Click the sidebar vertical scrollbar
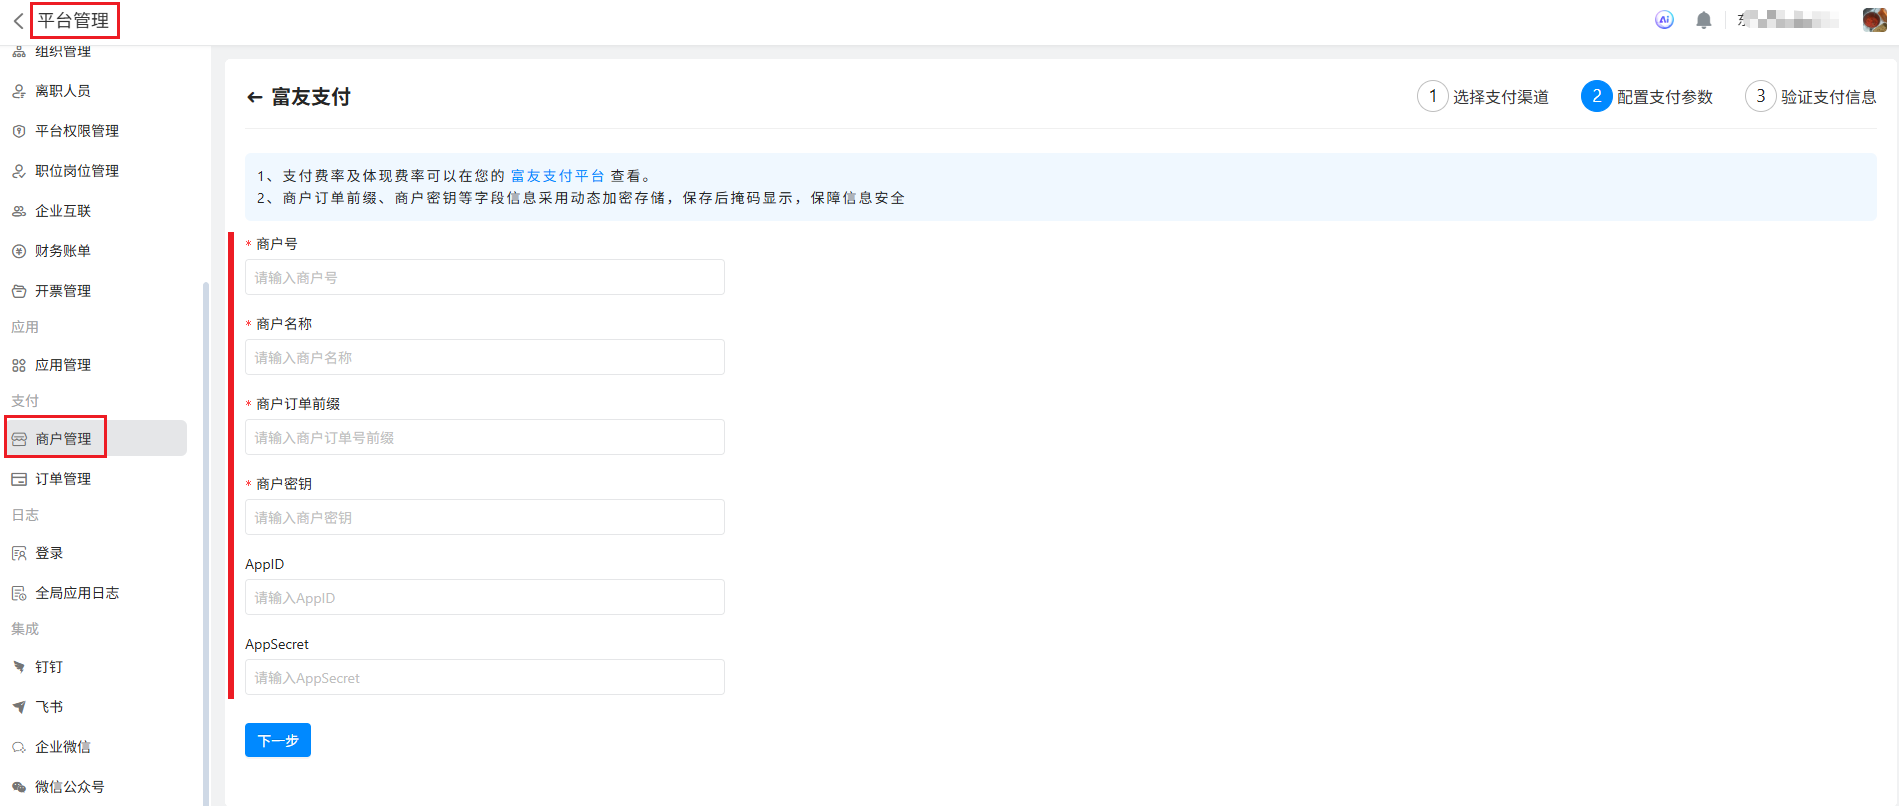The width and height of the screenshot is (1899, 806). 206,540
